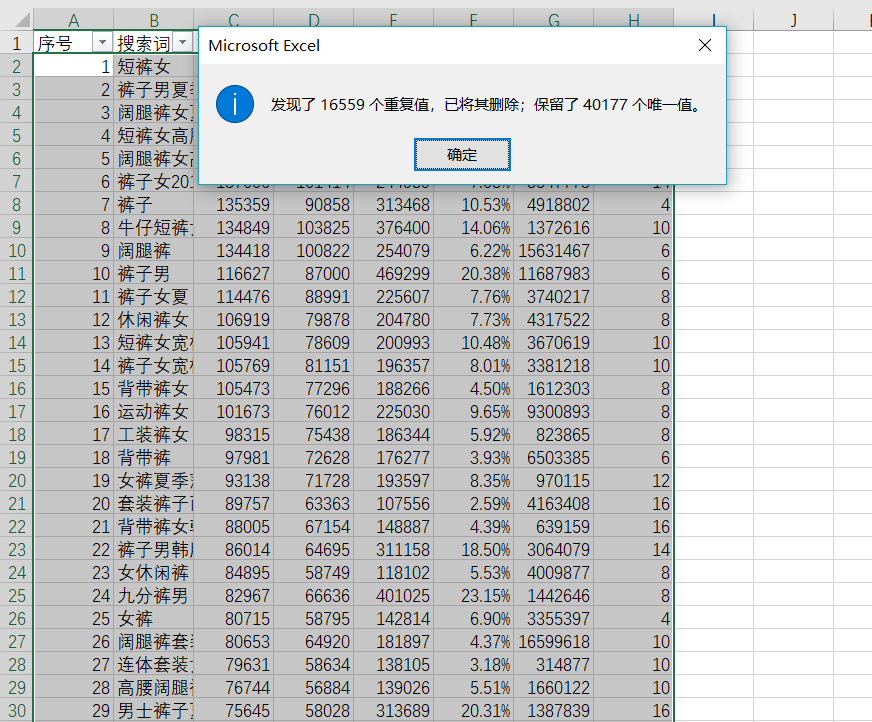
Task: Click the Select All corner triangle
Action: 22,21
